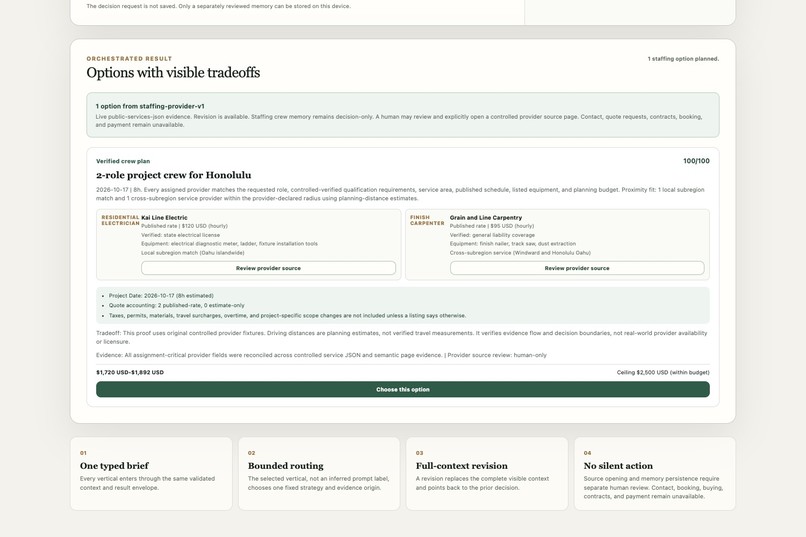Click the 'Grain and Line Carpentry' provider name
Image resolution: width=806 pixels, height=537 pixels.
point(486,217)
